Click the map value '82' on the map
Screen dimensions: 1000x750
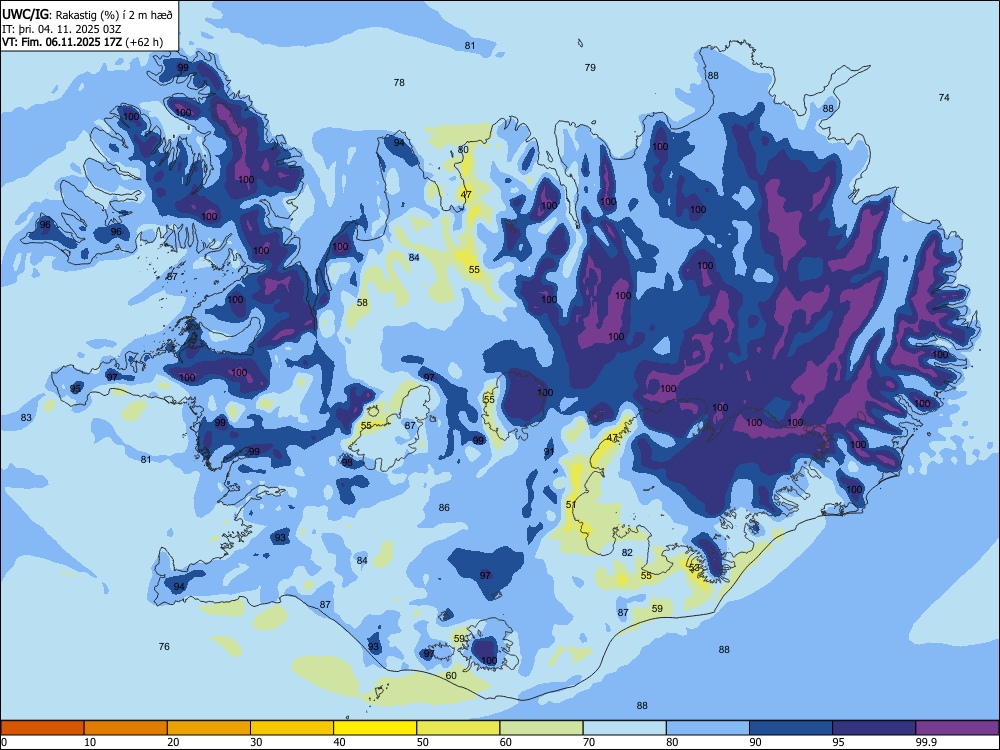627,552
